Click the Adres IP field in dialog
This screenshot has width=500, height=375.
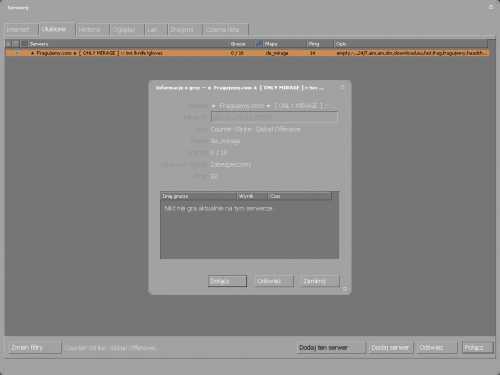point(274,117)
